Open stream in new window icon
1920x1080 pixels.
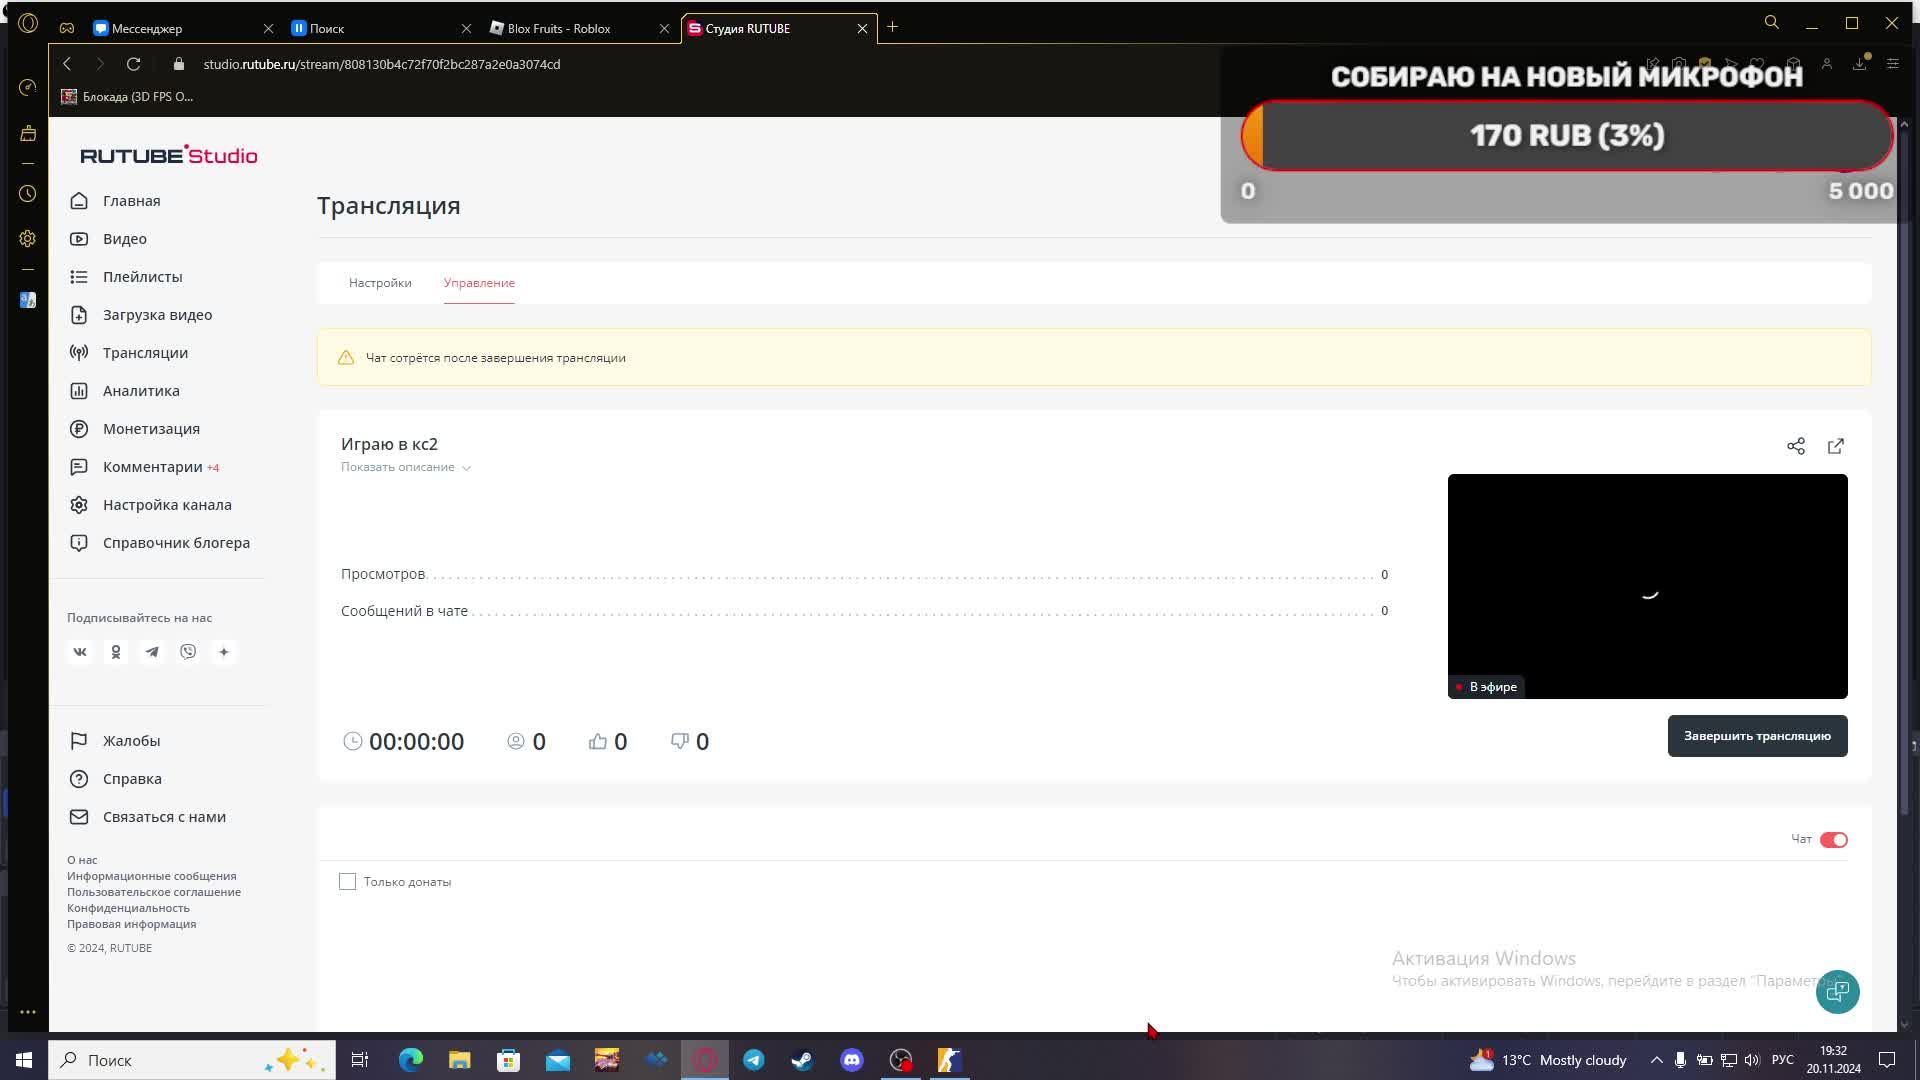pyautogui.click(x=1835, y=446)
